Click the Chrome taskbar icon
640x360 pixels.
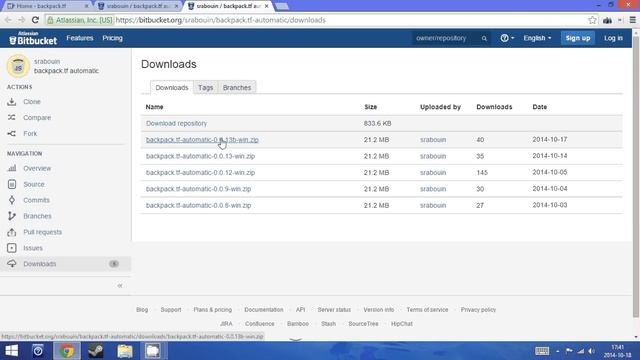pyautogui.click(x=67, y=351)
